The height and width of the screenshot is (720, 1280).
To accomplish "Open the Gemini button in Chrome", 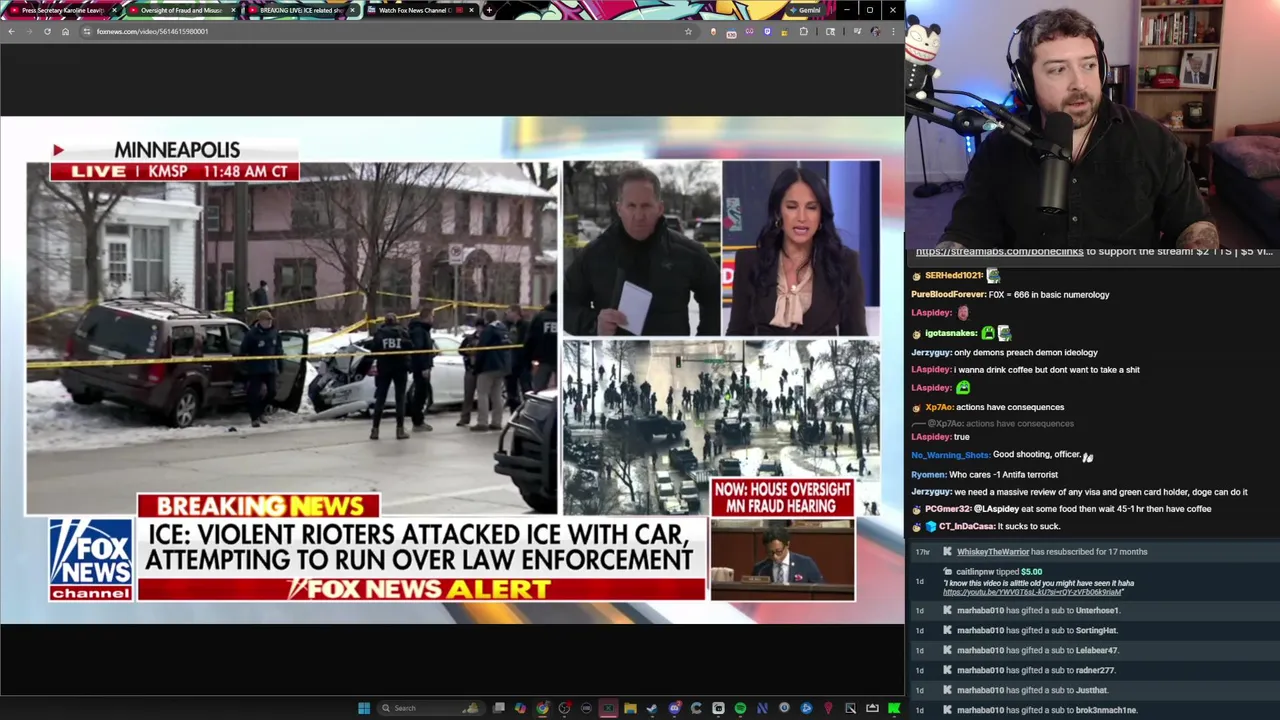I will [807, 10].
